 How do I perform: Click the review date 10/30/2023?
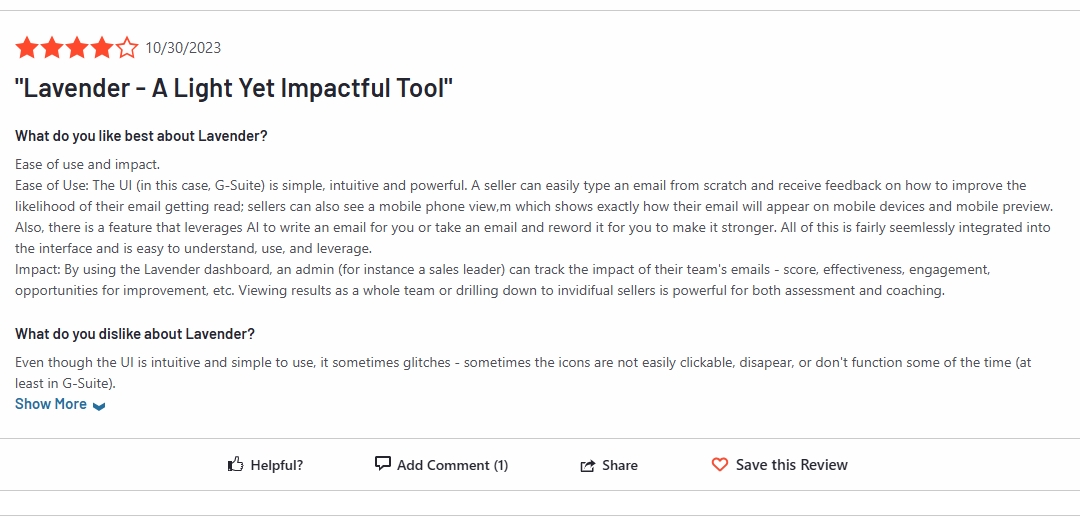tap(183, 48)
